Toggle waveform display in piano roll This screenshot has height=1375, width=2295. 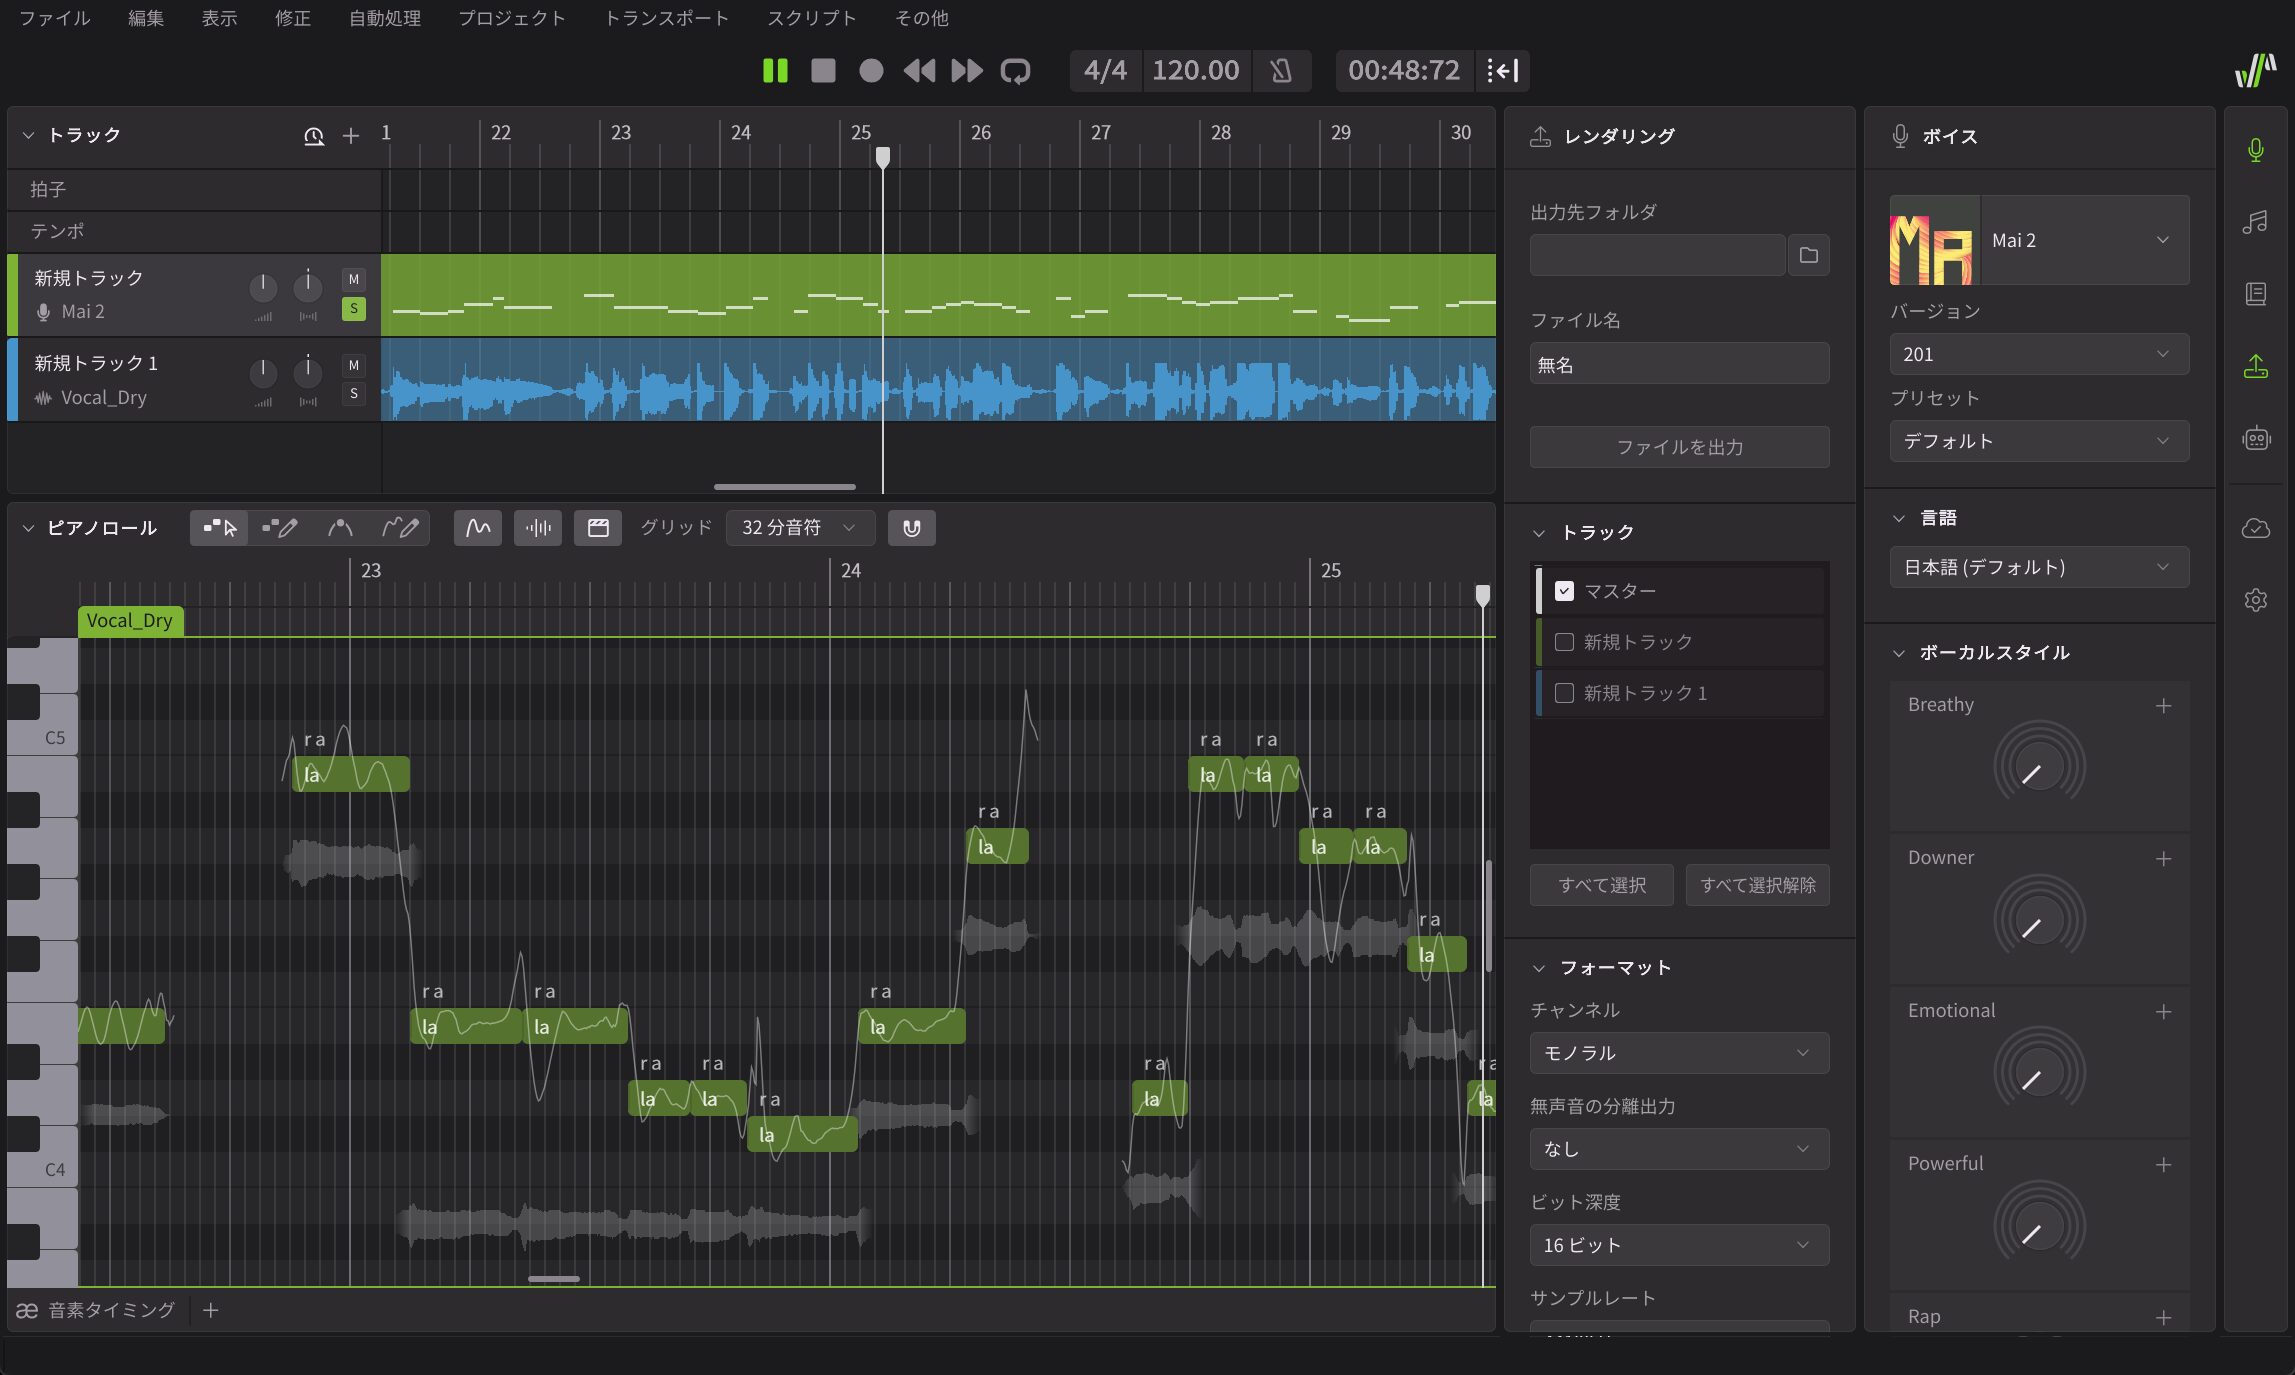click(538, 528)
